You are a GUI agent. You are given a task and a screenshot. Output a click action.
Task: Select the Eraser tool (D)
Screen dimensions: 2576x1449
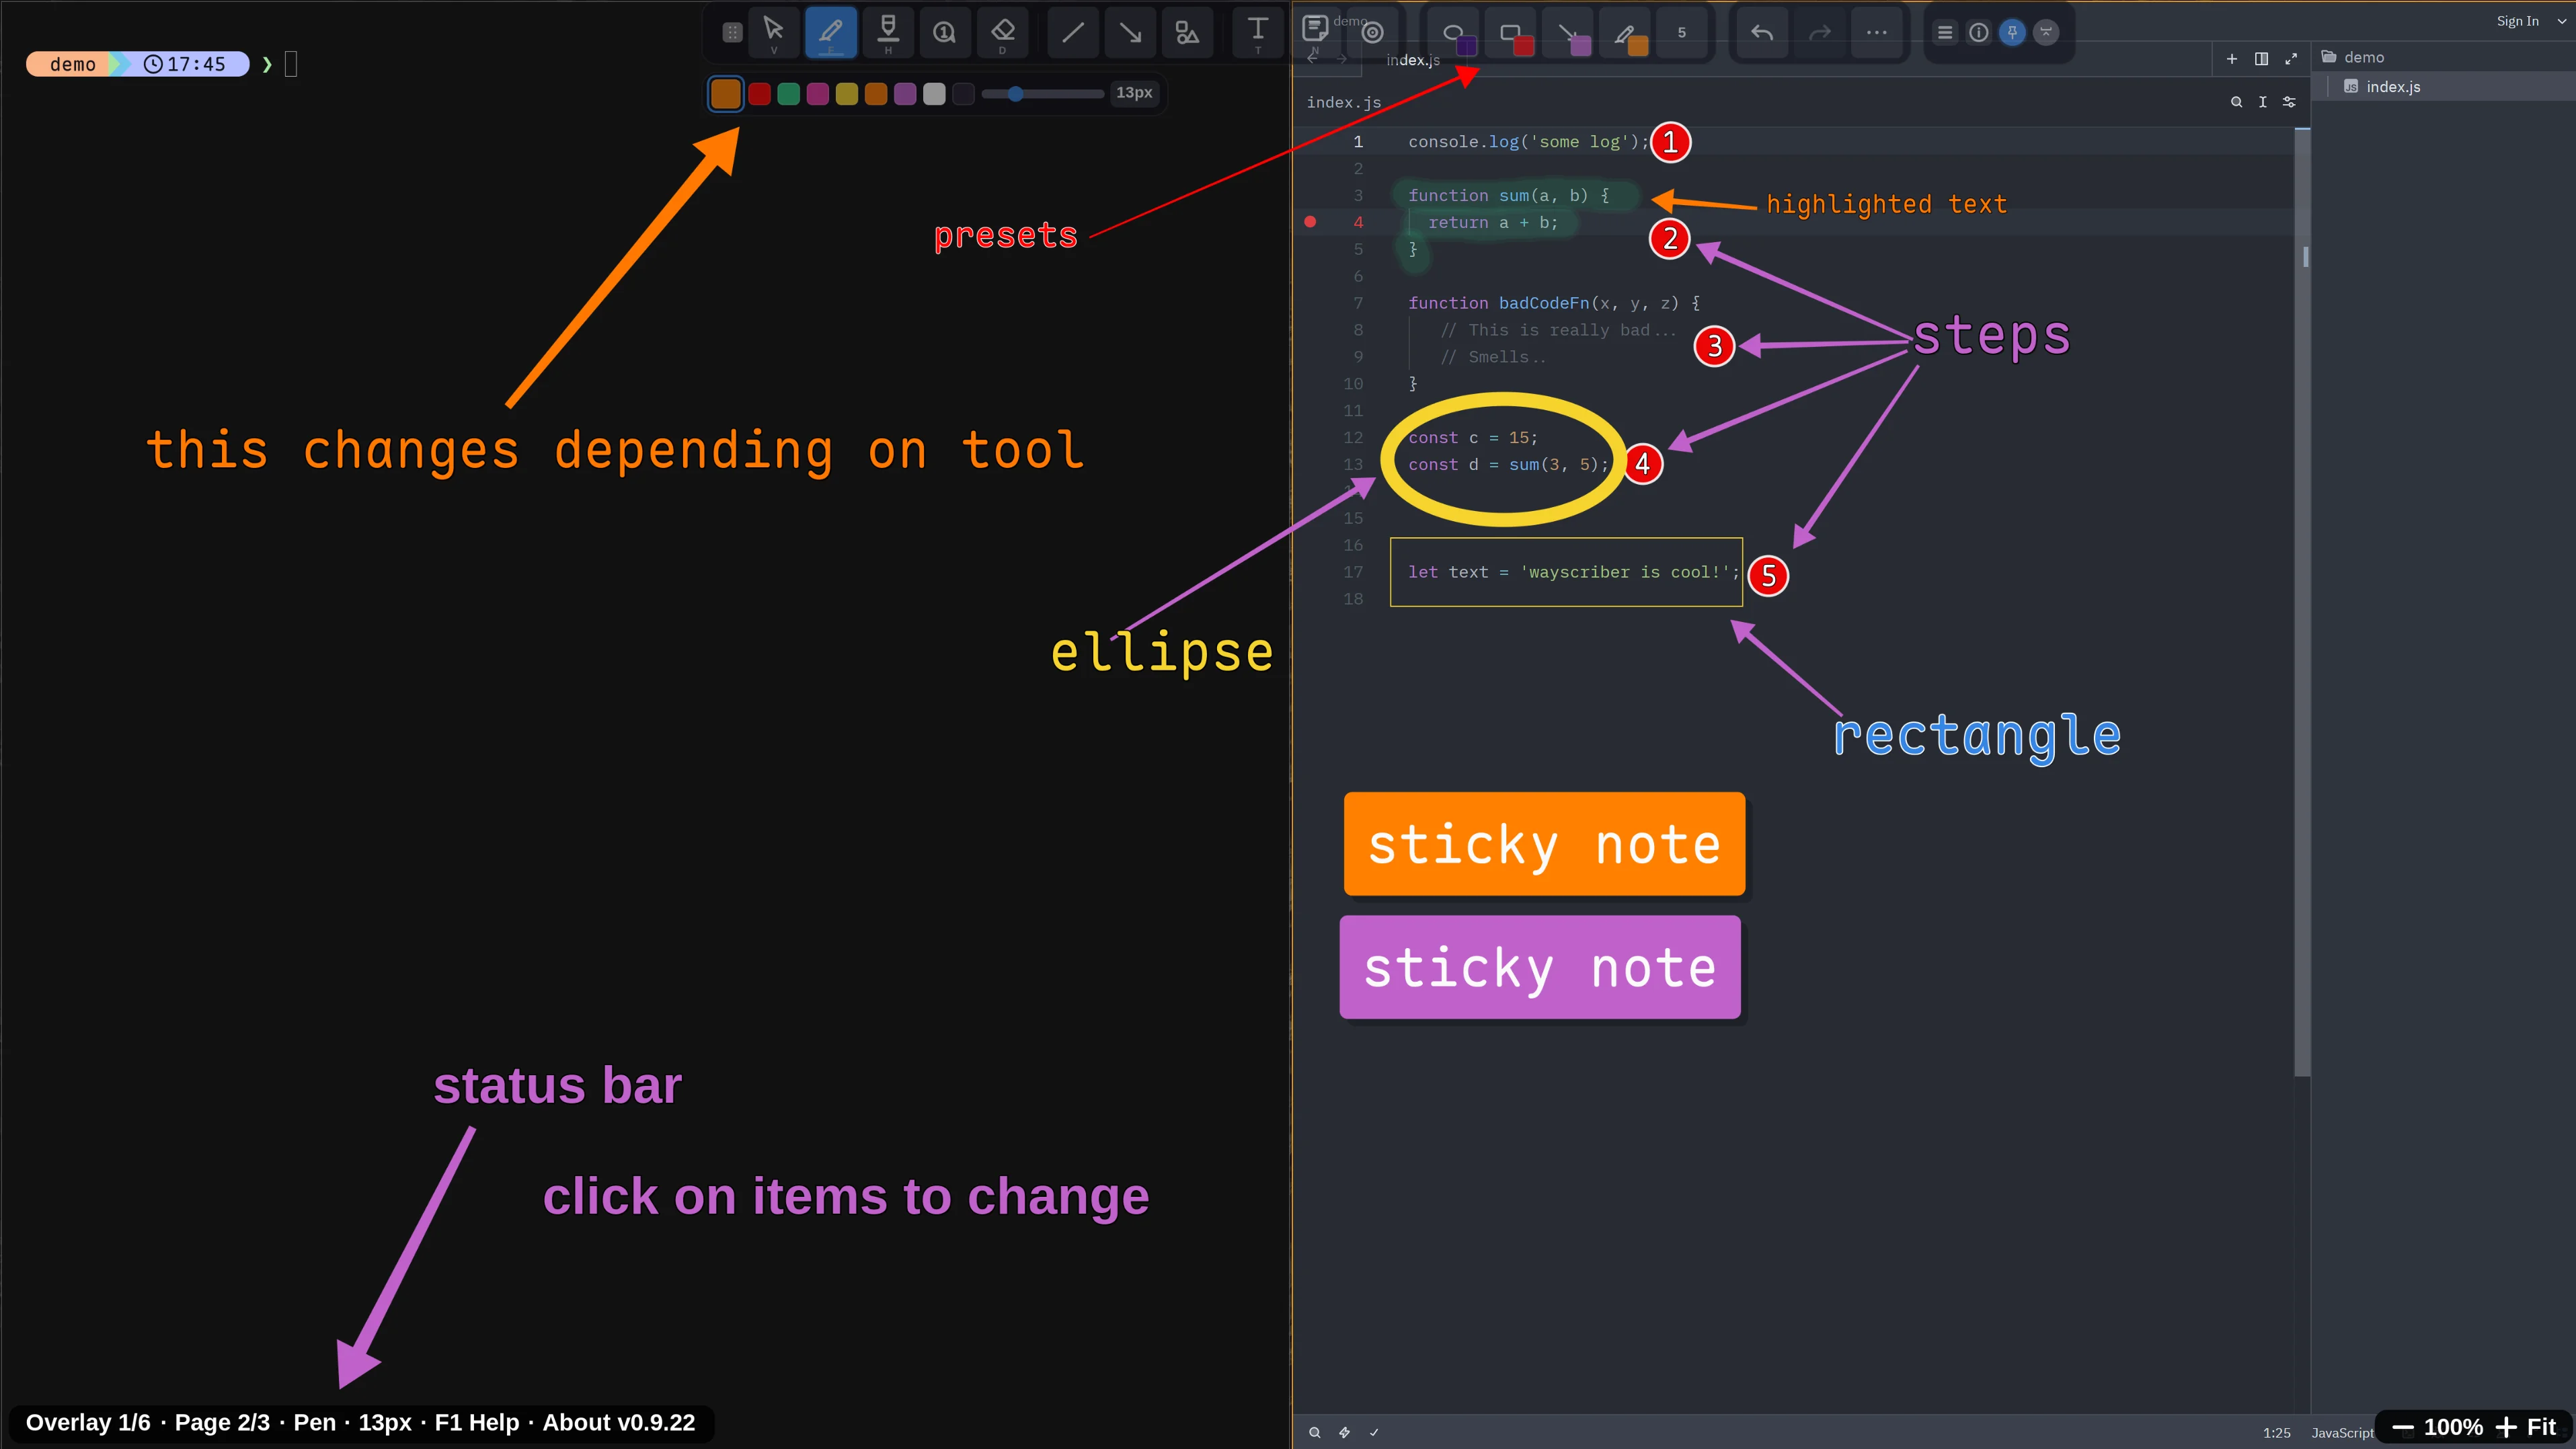point(1002,32)
